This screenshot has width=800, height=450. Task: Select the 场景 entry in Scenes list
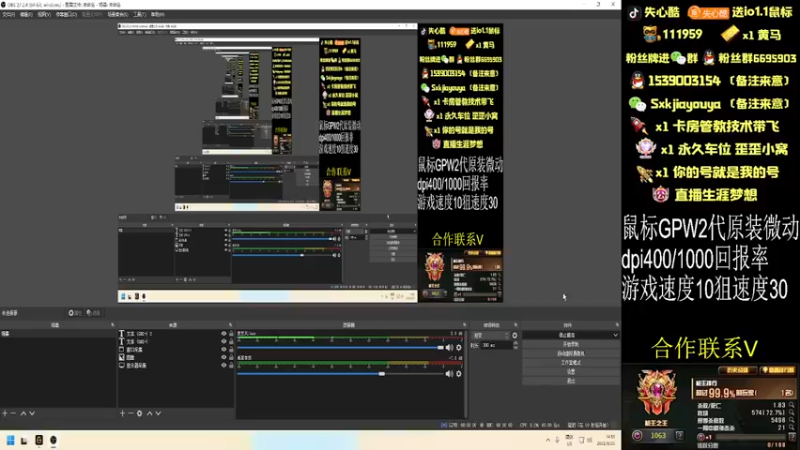[x=58, y=334]
